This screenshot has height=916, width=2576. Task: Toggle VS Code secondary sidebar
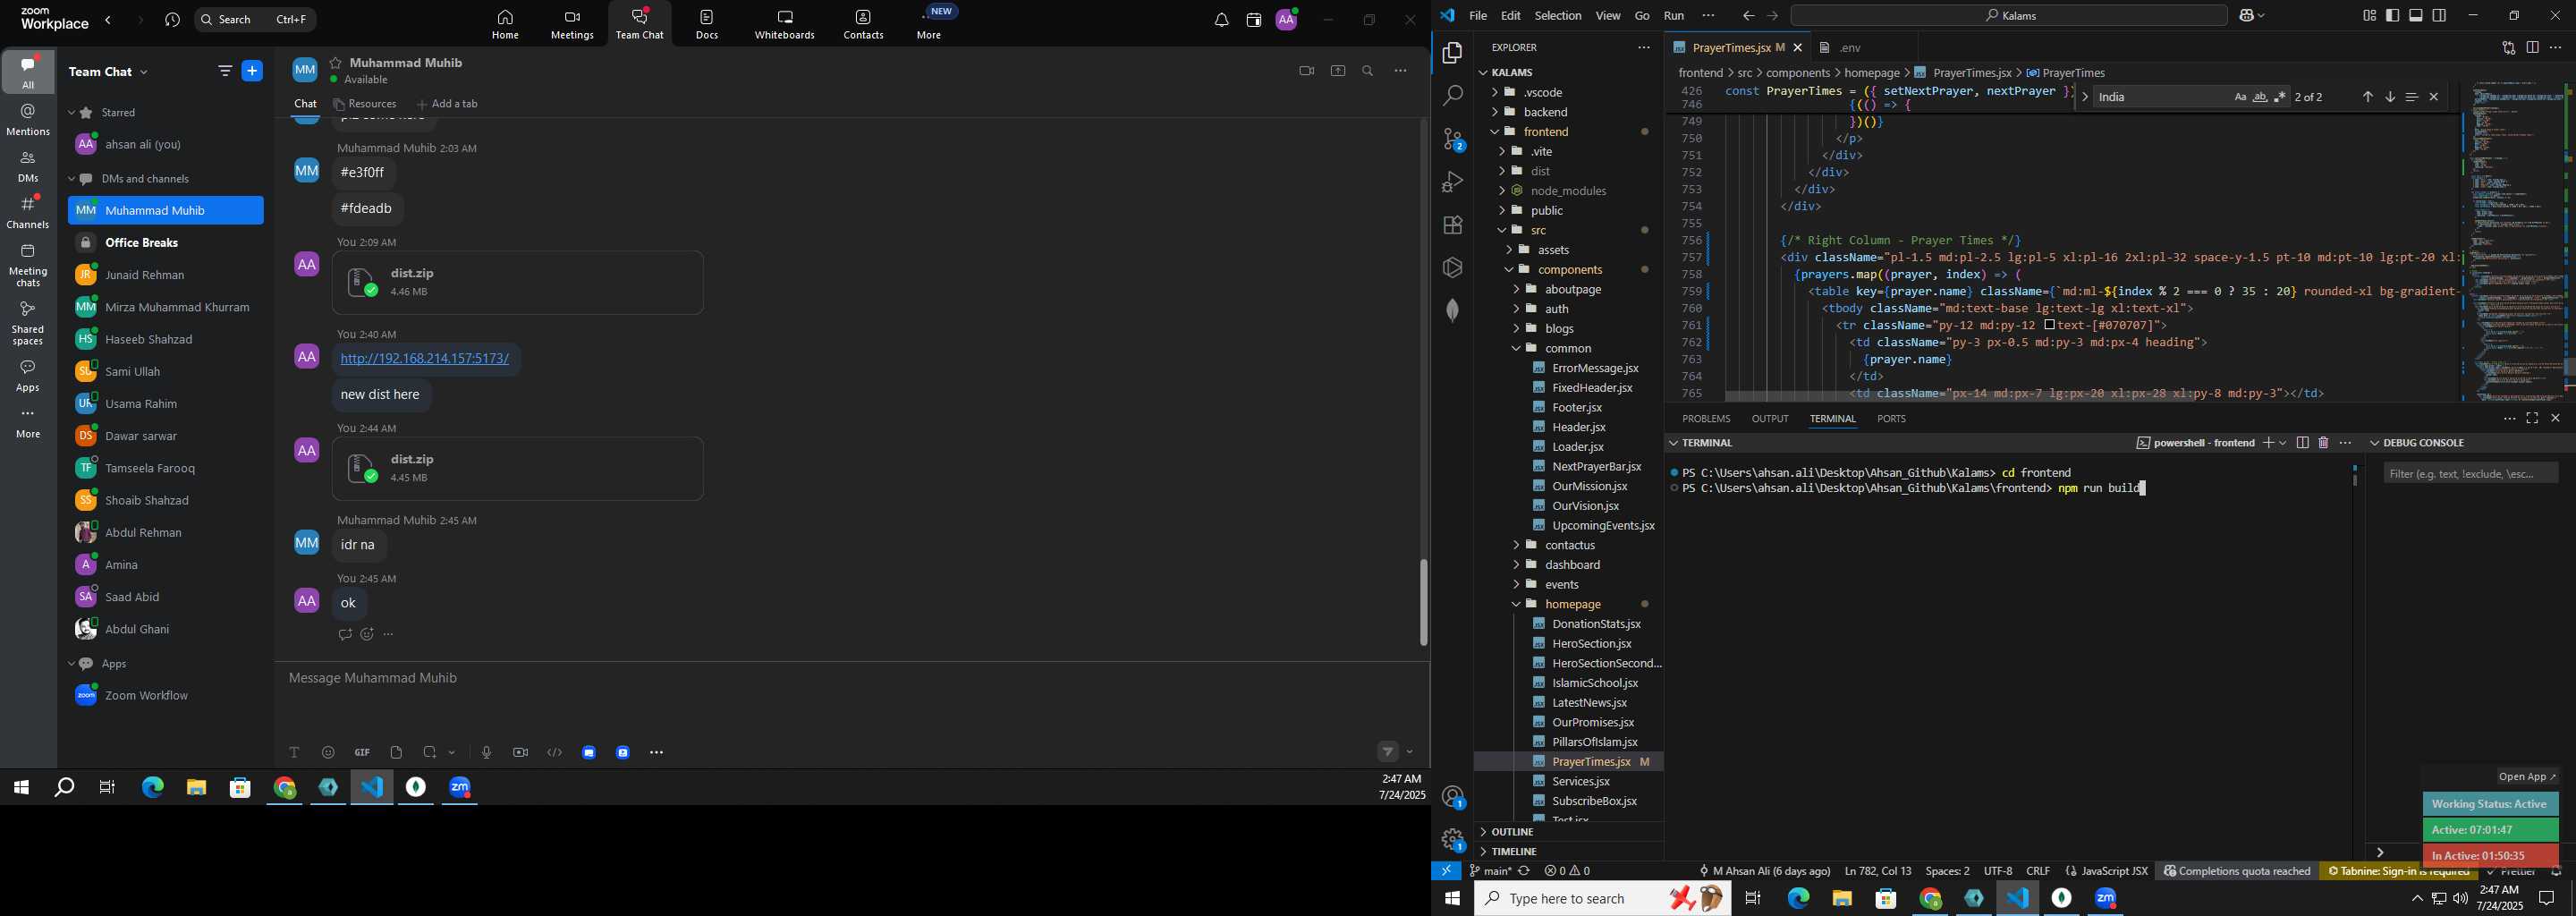(x=2439, y=15)
